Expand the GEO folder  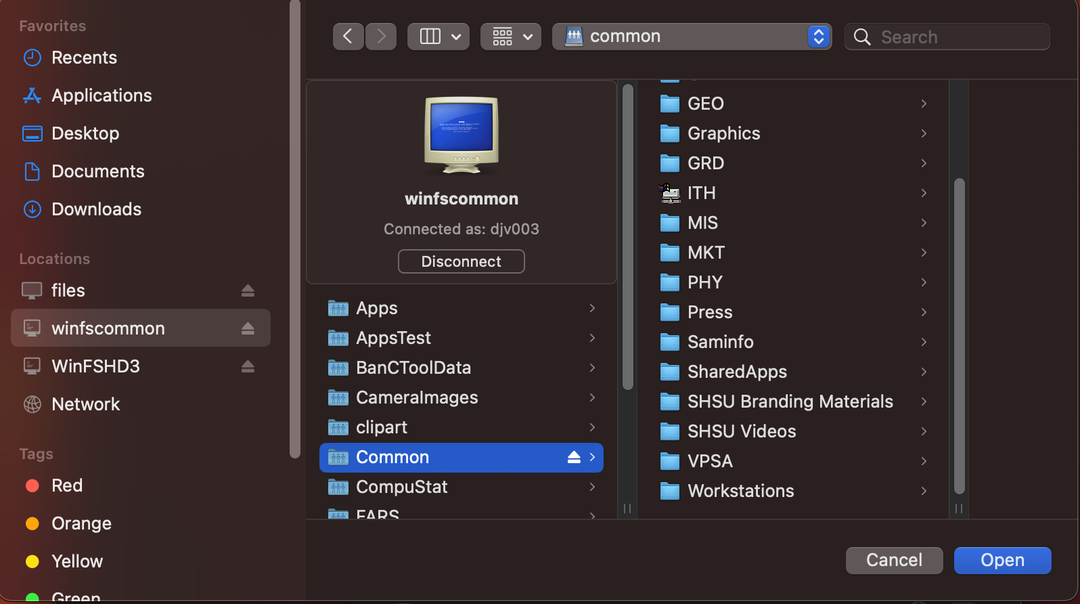point(922,103)
